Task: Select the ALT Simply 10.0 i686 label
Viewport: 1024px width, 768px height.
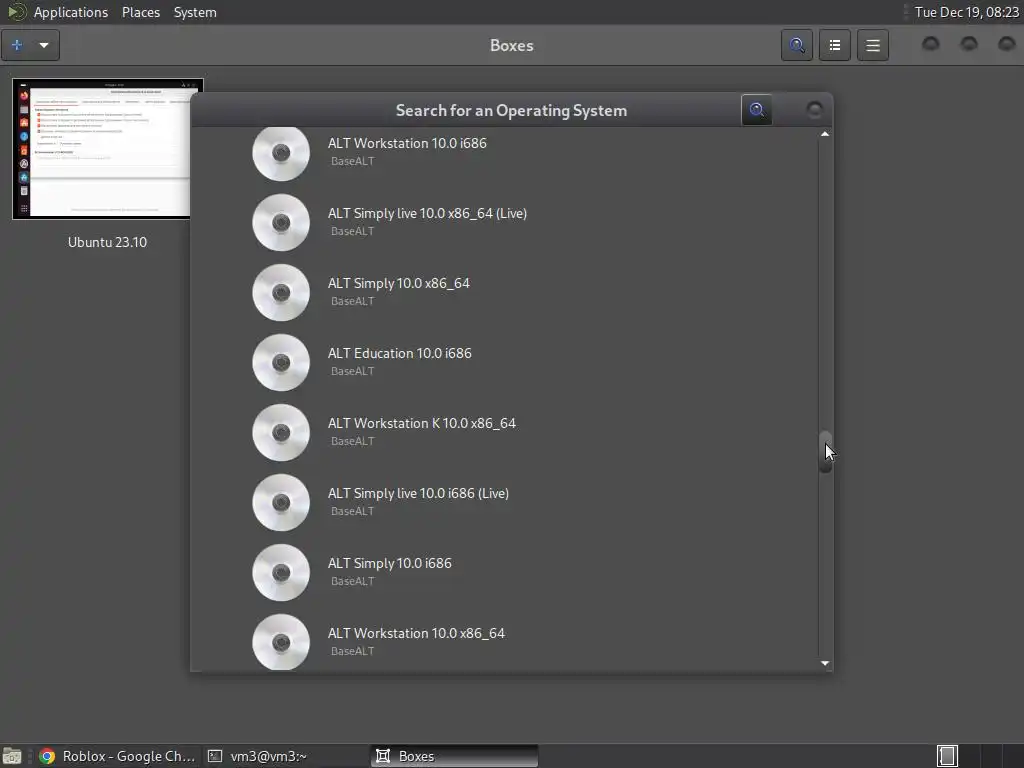Action: coord(389,562)
